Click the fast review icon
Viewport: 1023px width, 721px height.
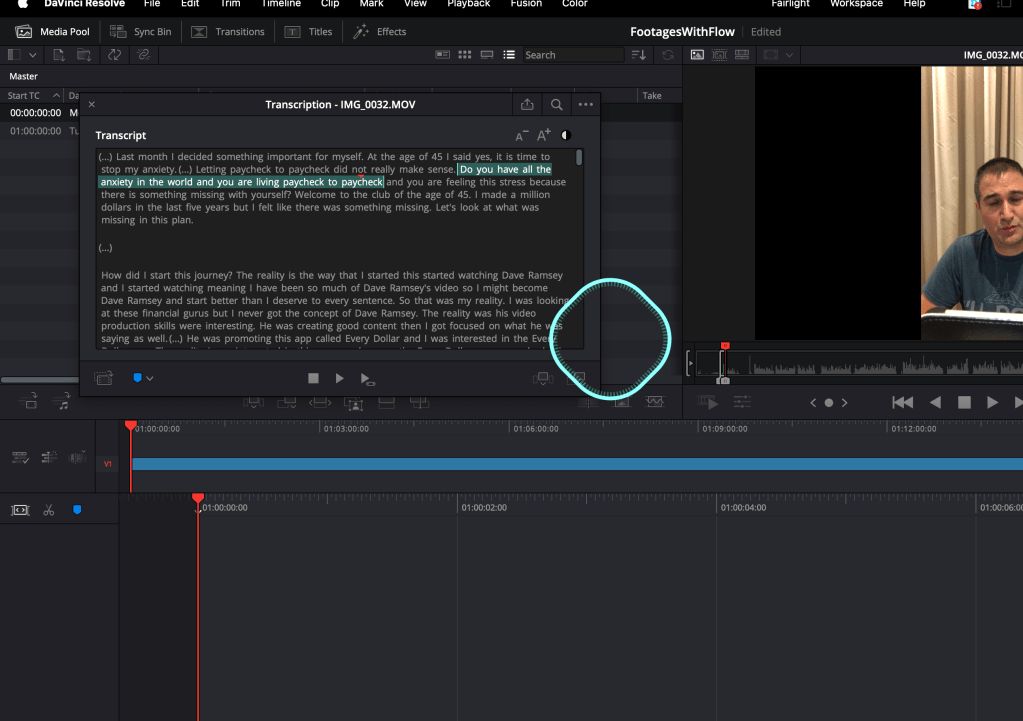[x=709, y=403]
